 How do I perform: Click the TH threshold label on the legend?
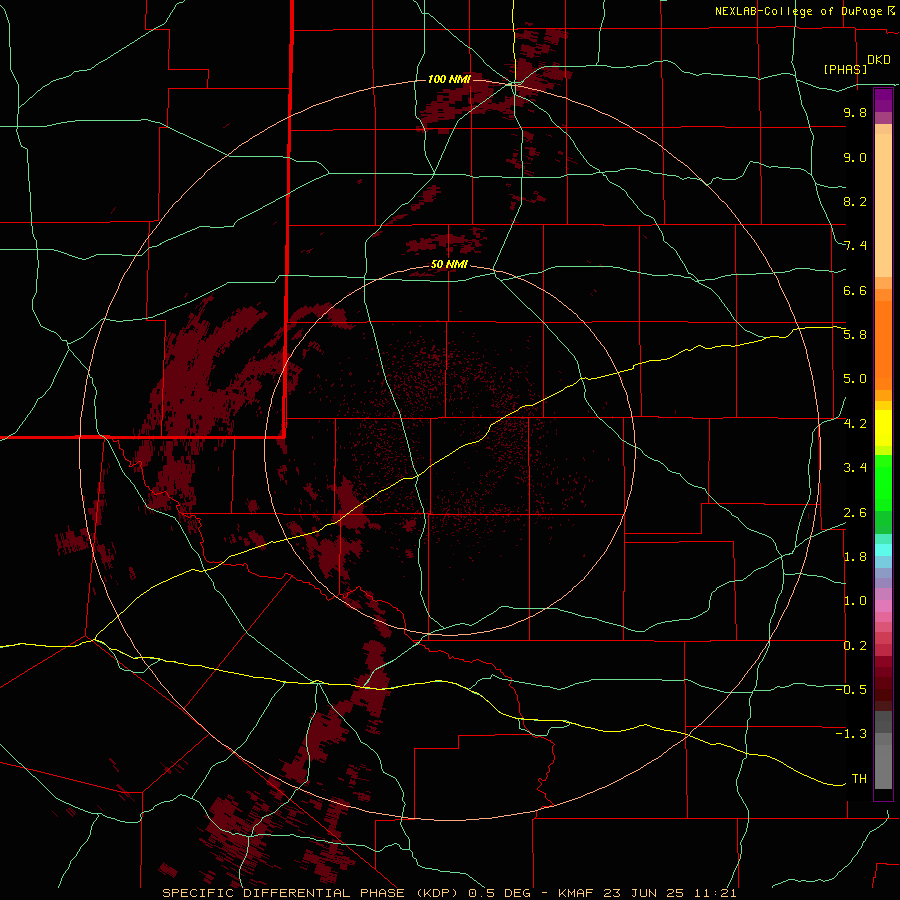coord(859,779)
